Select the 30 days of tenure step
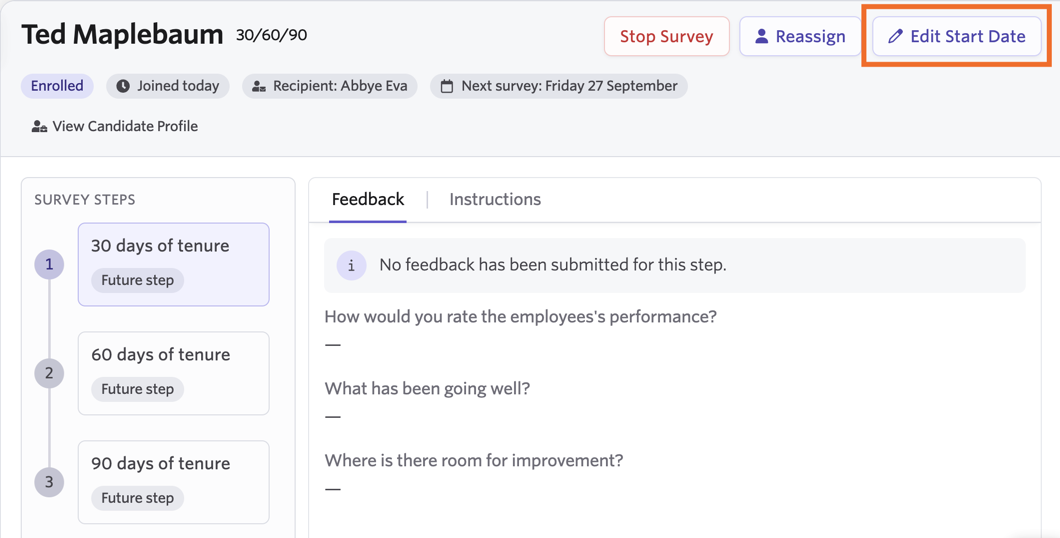The image size is (1060, 538). (174, 264)
